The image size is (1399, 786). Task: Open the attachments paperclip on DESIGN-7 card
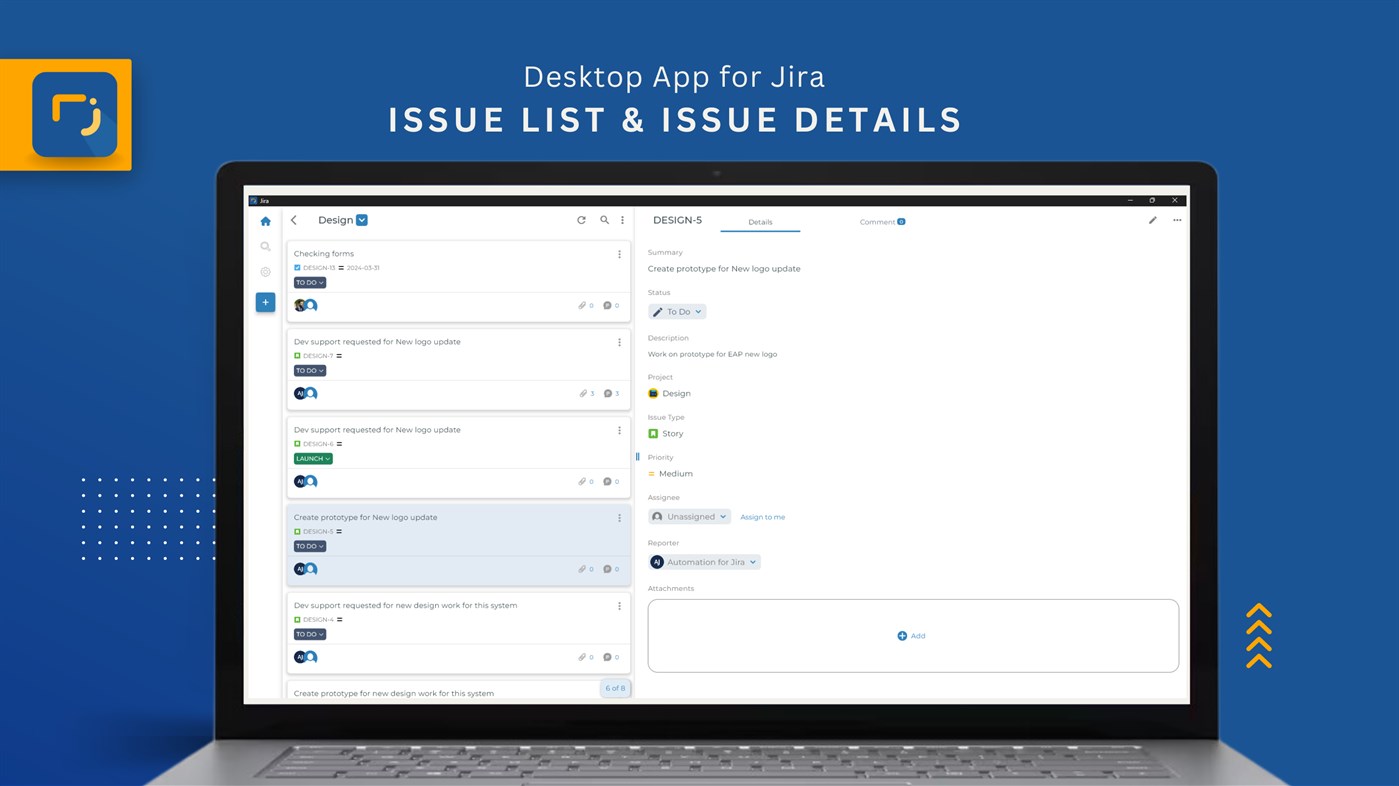(x=581, y=392)
